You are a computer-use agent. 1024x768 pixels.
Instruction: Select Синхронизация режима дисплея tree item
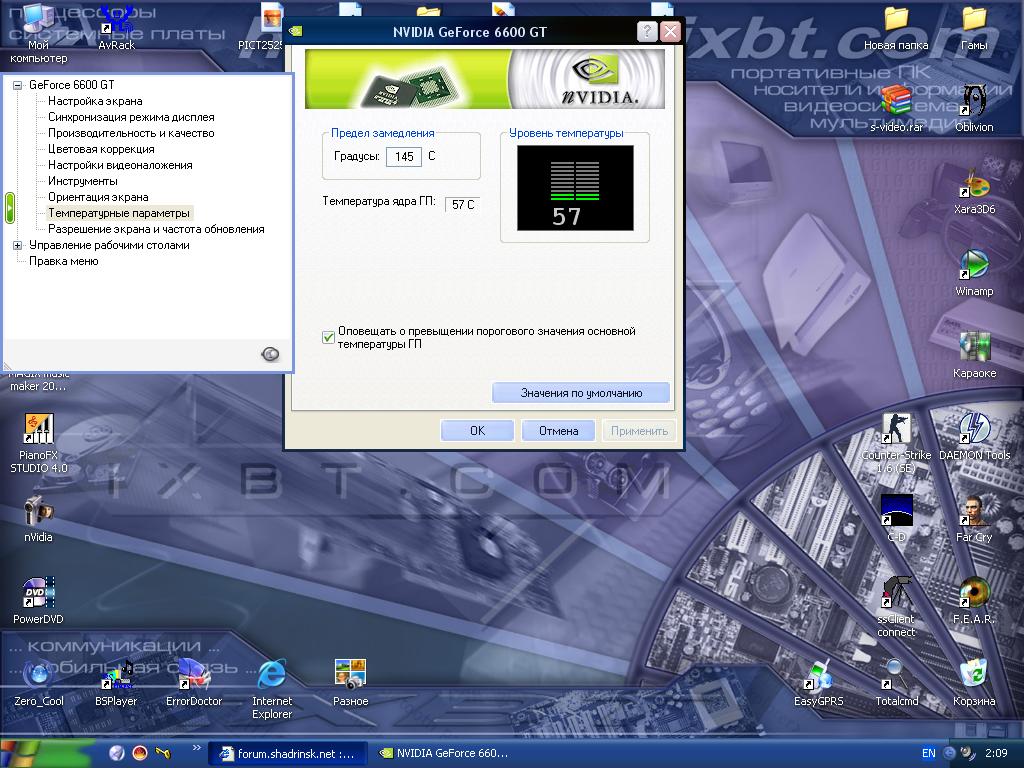click(x=131, y=117)
